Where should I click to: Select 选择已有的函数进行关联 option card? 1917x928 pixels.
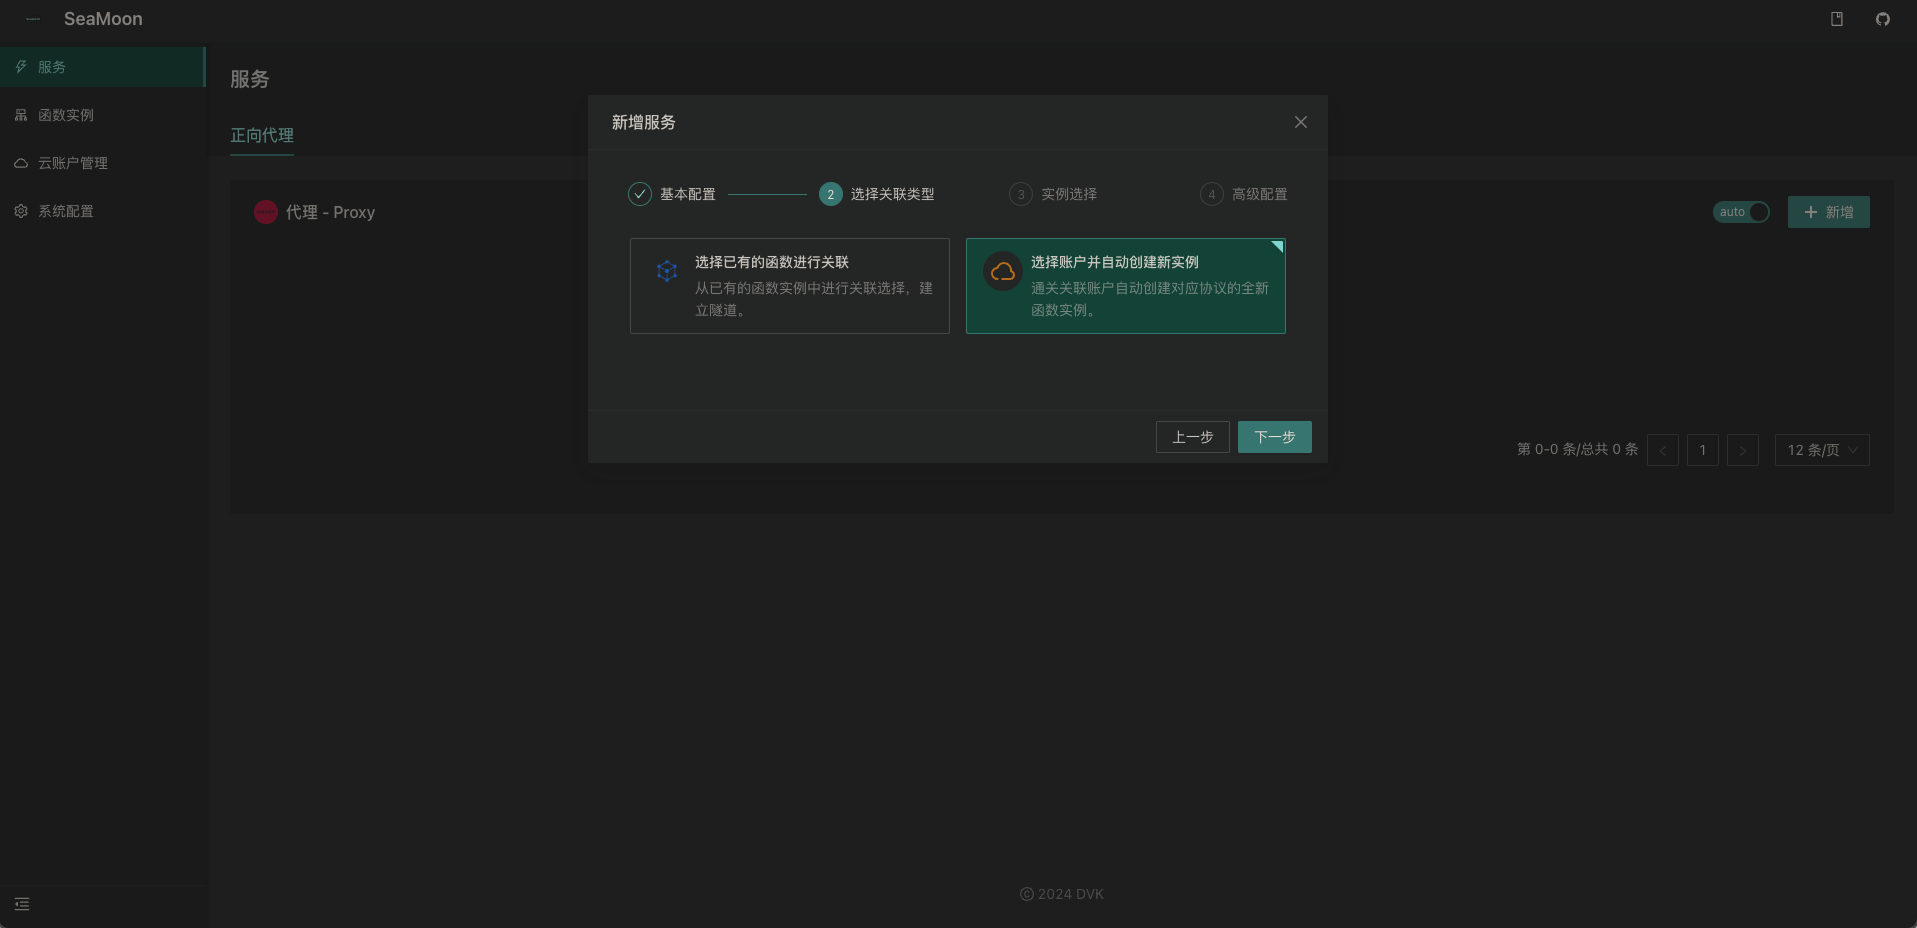790,286
